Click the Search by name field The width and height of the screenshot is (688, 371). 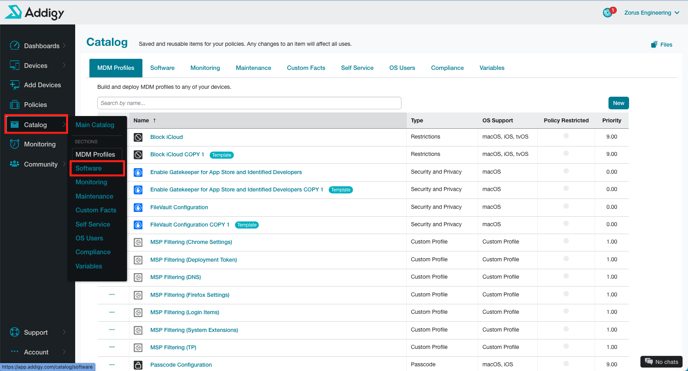[x=249, y=103]
